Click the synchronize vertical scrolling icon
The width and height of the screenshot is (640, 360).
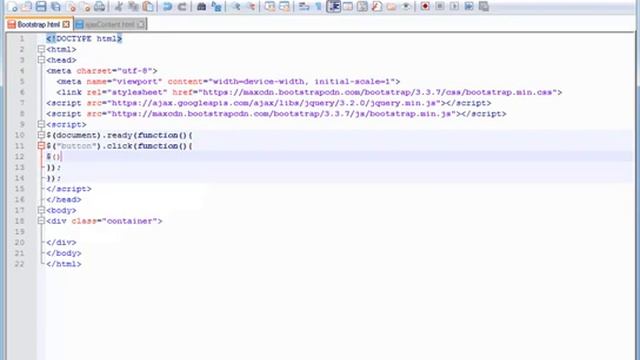pyautogui.click(x=269, y=6)
